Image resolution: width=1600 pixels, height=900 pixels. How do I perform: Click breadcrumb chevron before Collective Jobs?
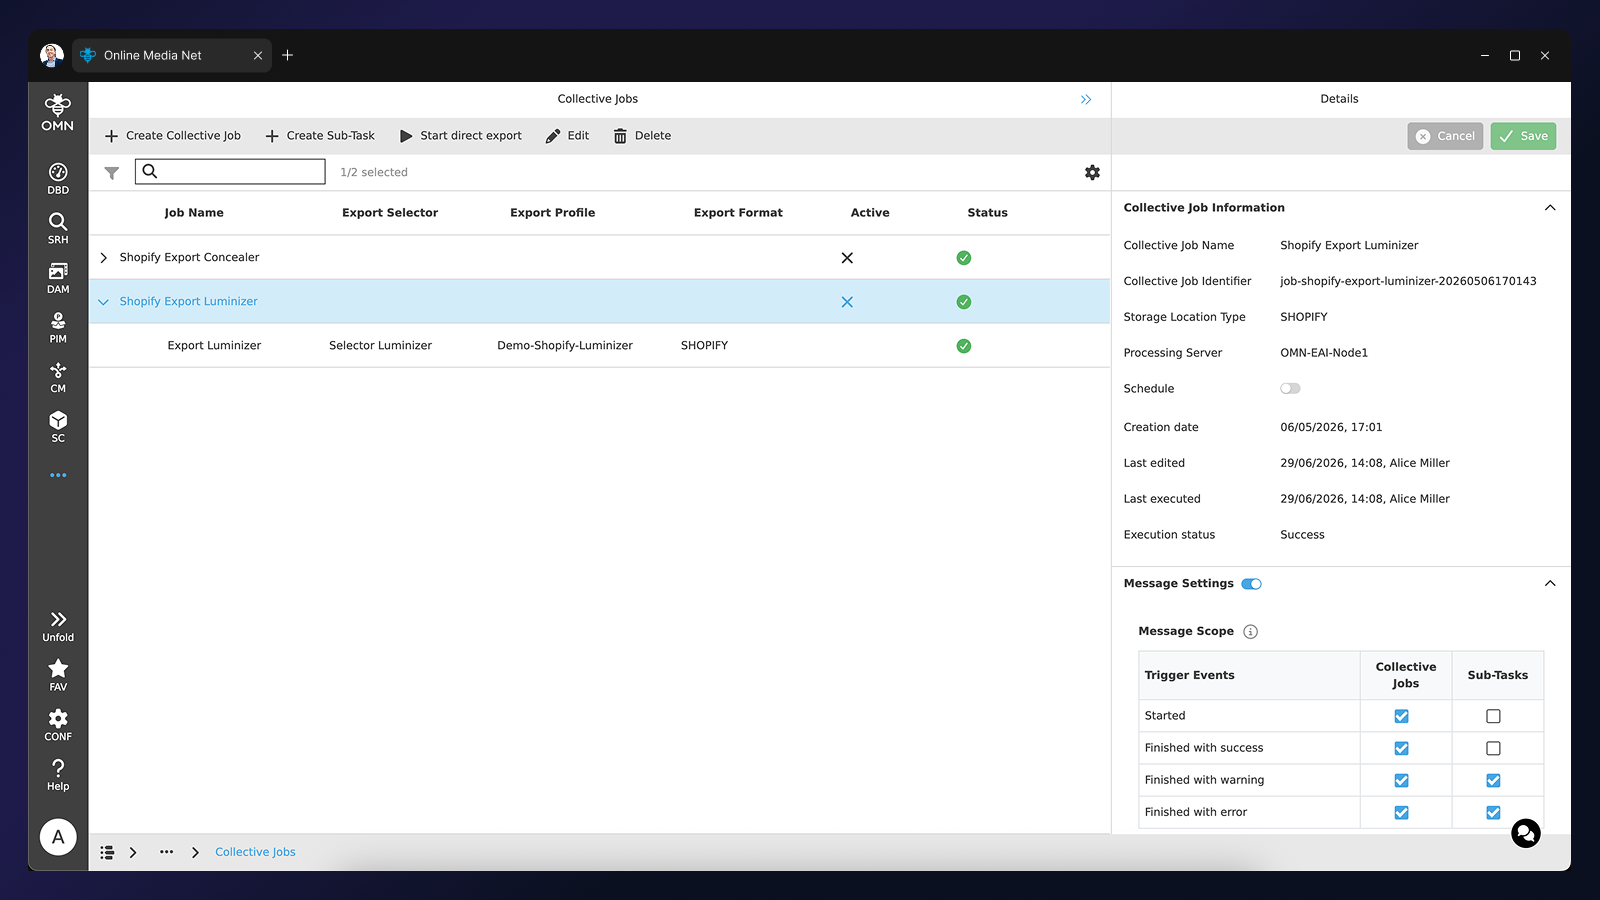(195, 852)
